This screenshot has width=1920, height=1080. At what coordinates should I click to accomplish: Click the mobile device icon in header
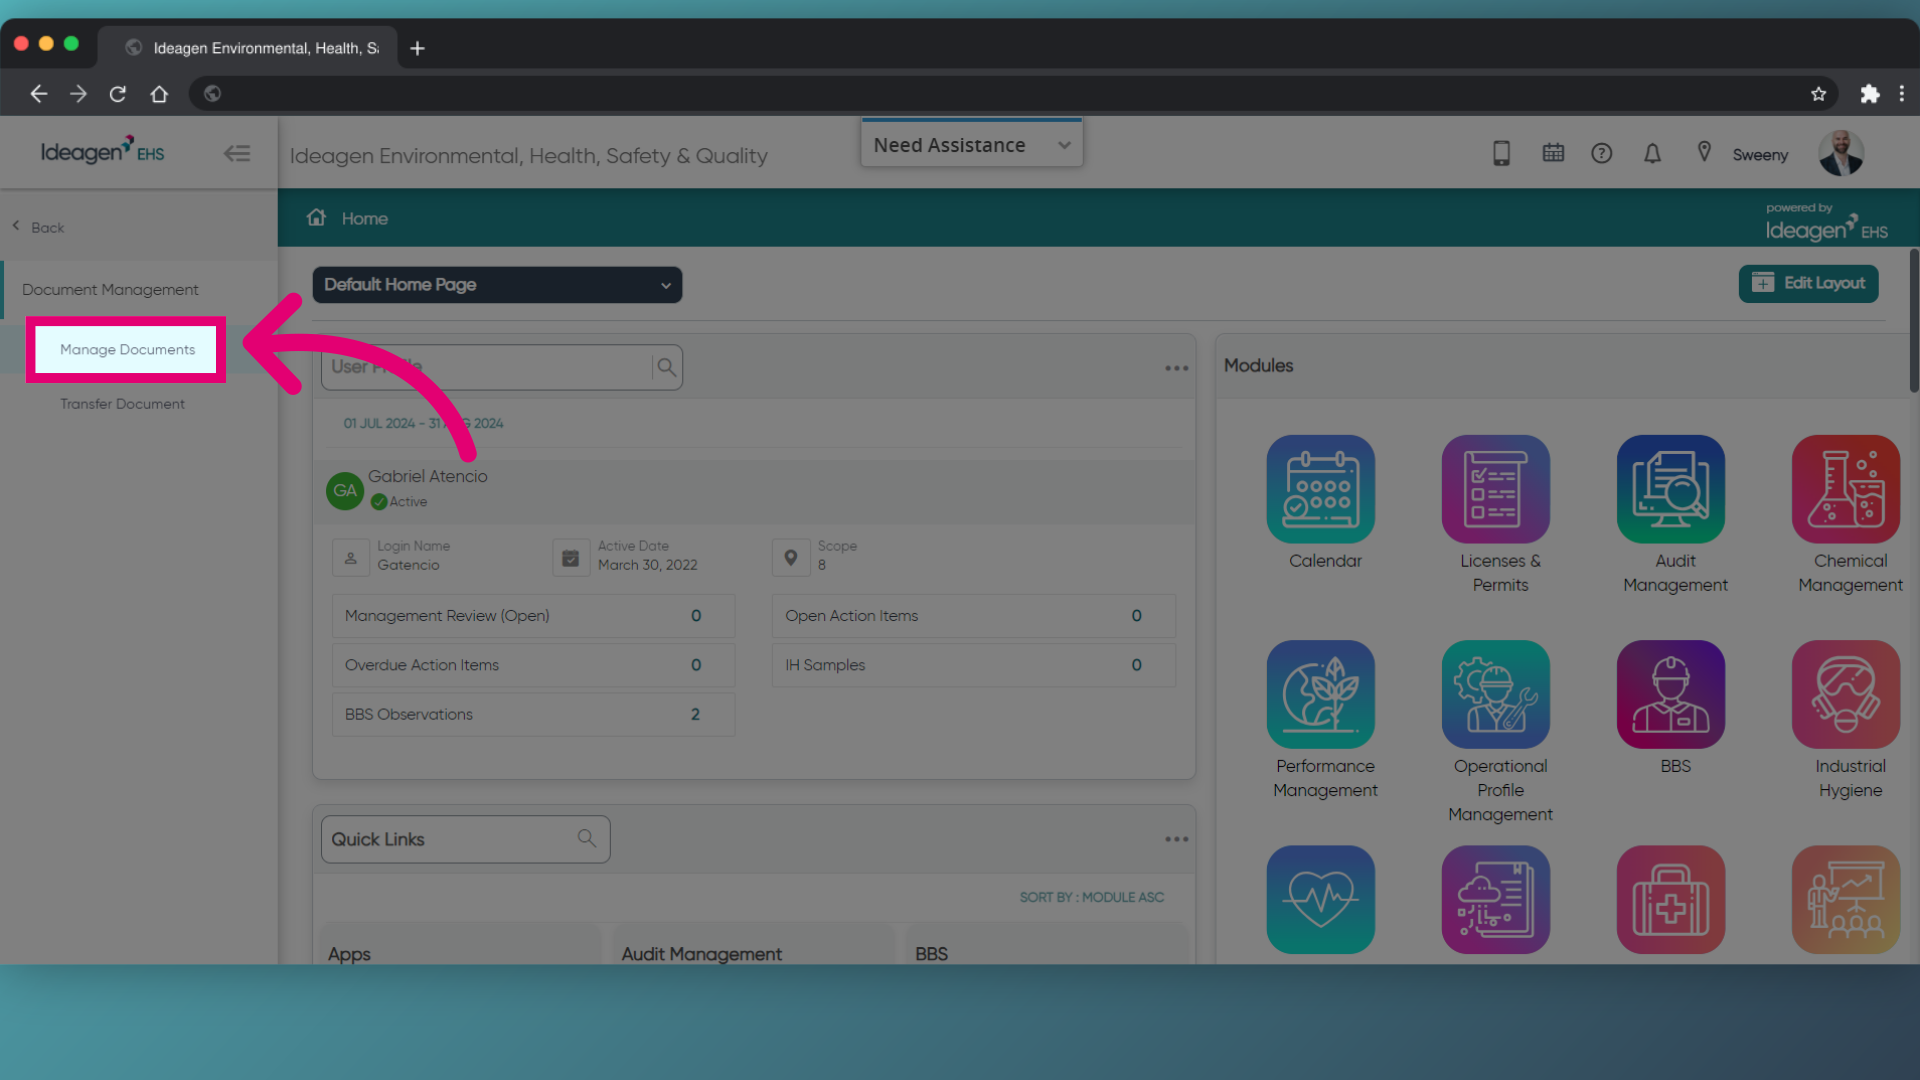point(1501,153)
